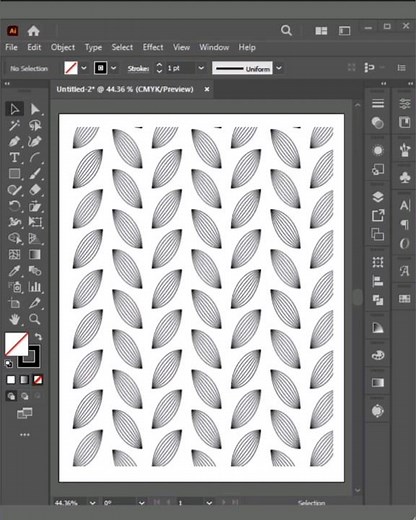This screenshot has width=416, height=520.
Task: Select the Zoom tool magnifier
Action: (35, 319)
